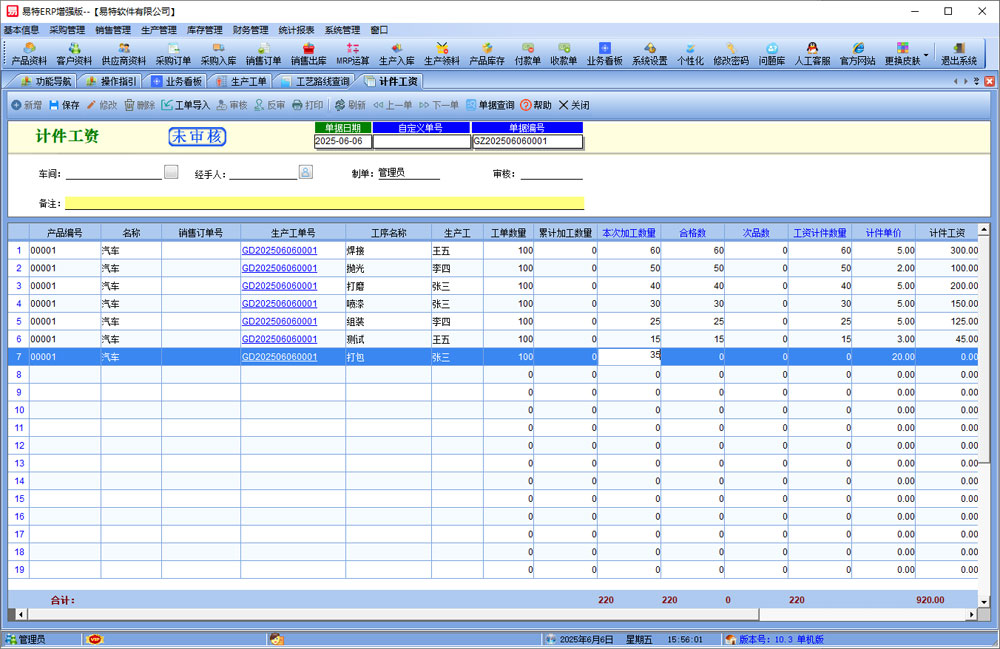Image resolution: width=1000 pixels, height=649 pixels.
Task: Click the 单据日期 date field
Action: (342, 142)
